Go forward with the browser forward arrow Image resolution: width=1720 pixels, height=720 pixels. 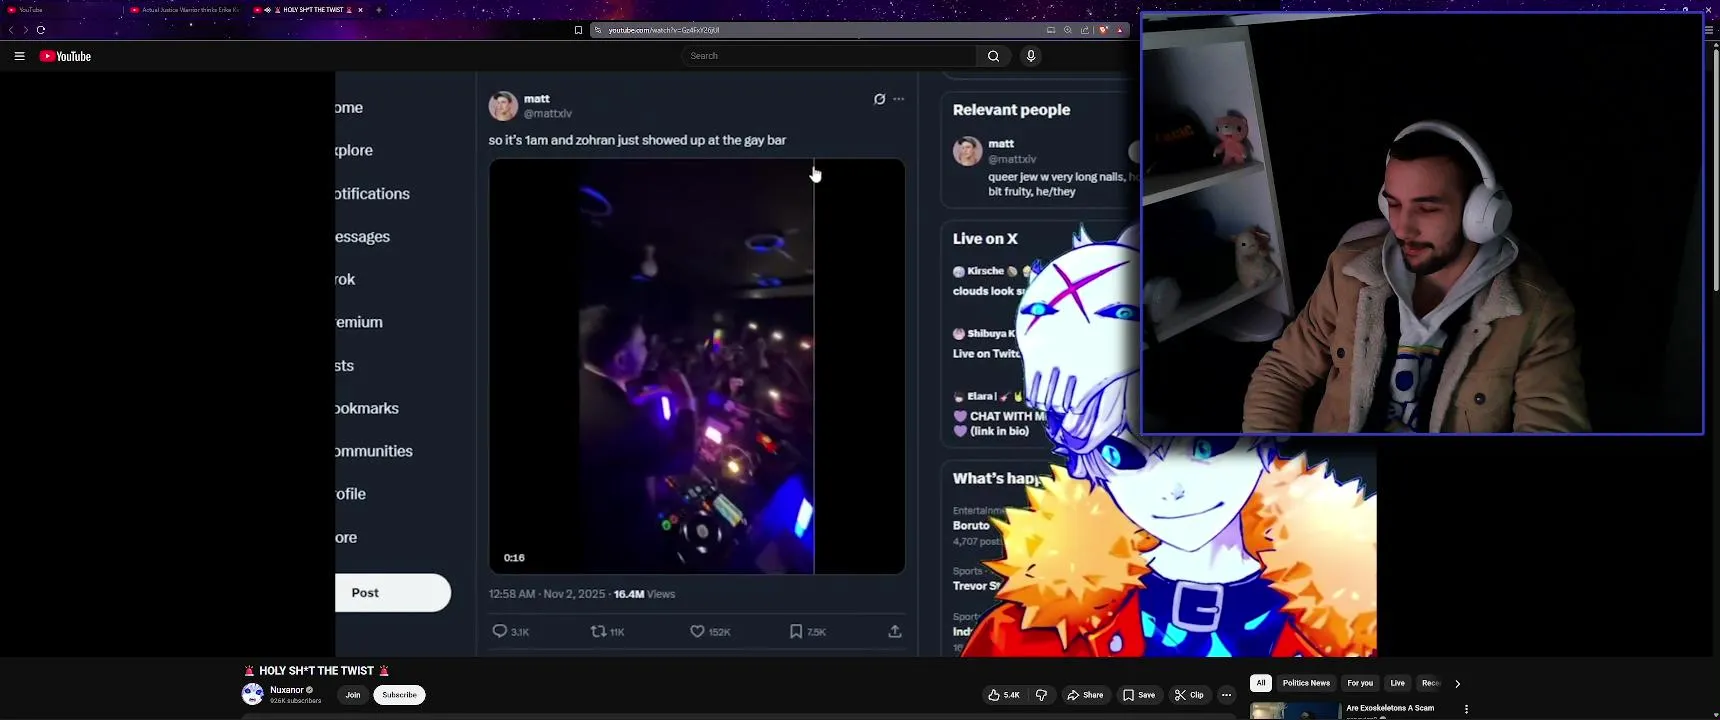(x=26, y=30)
